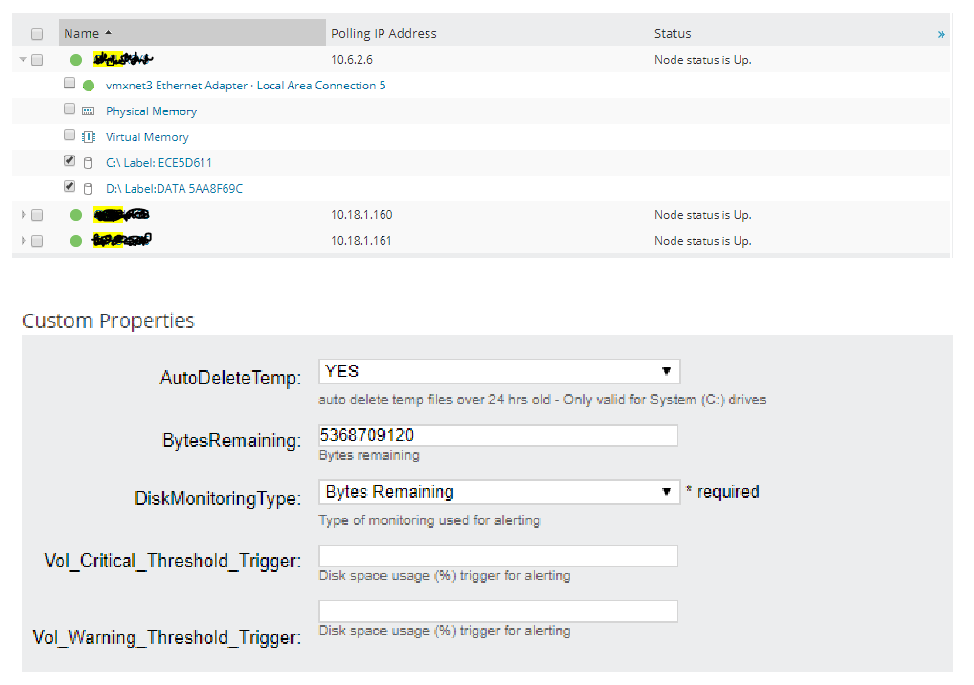Open the DiskMonitoringType dropdown
The image size is (974, 685).
(x=499, y=492)
